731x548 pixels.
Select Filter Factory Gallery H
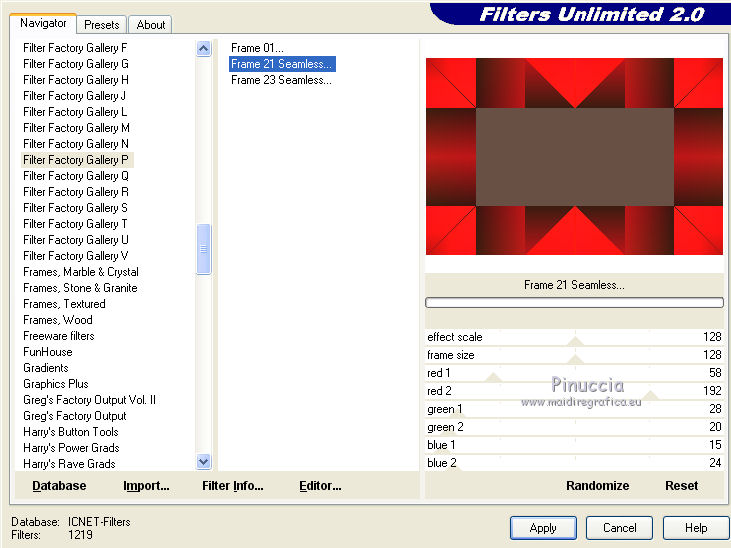pyautogui.click(x=76, y=80)
